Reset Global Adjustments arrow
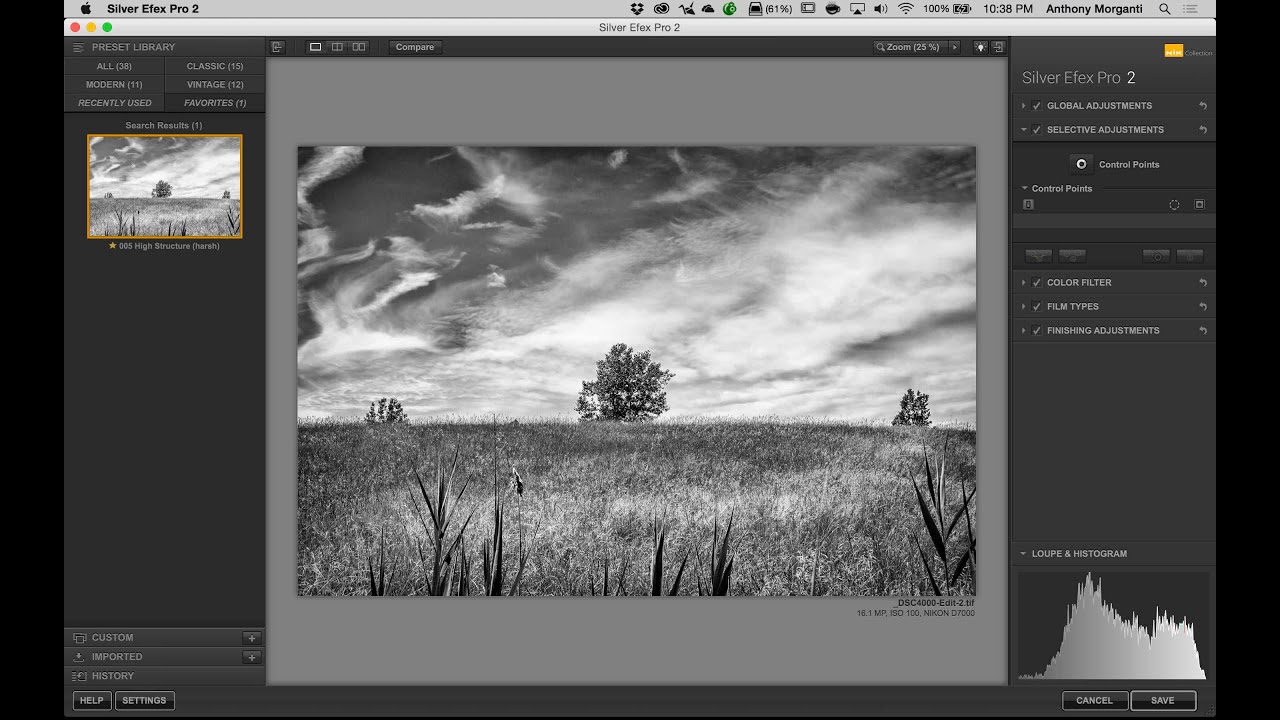This screenshot has height=720, width=1280. [1202, 106]
